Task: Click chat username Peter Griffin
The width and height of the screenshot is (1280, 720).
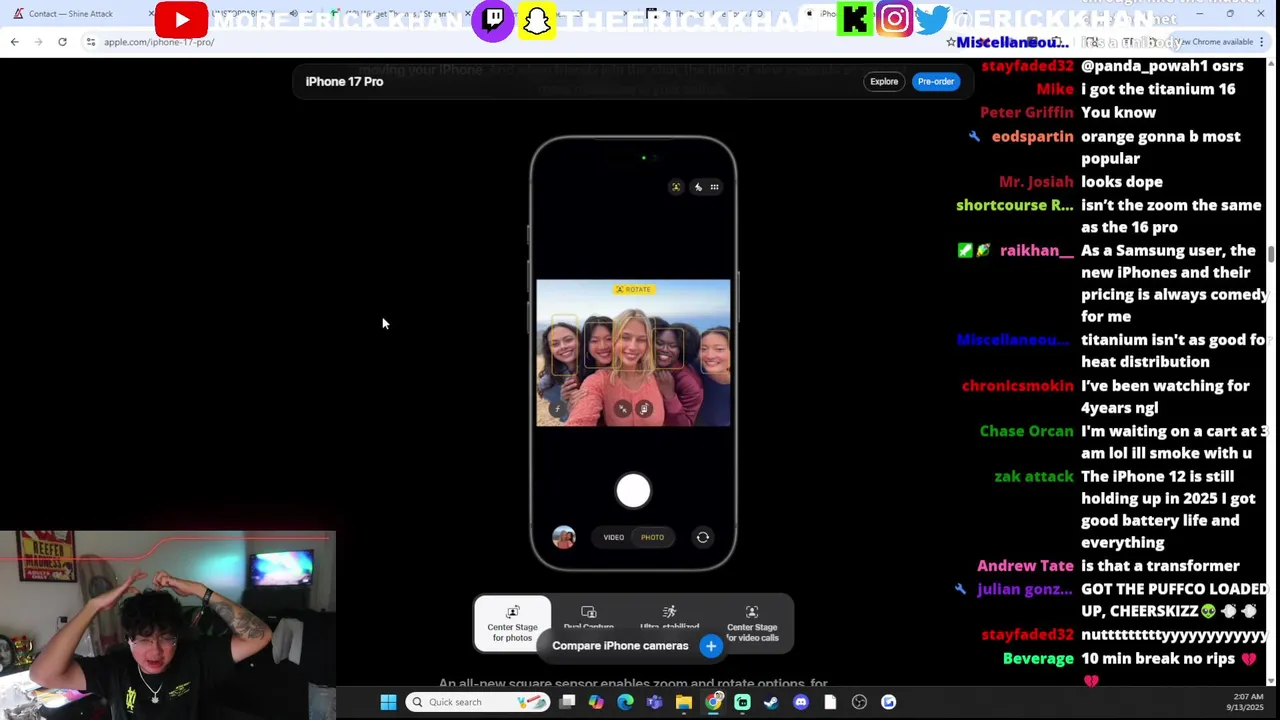Action: coord(1026,113)
